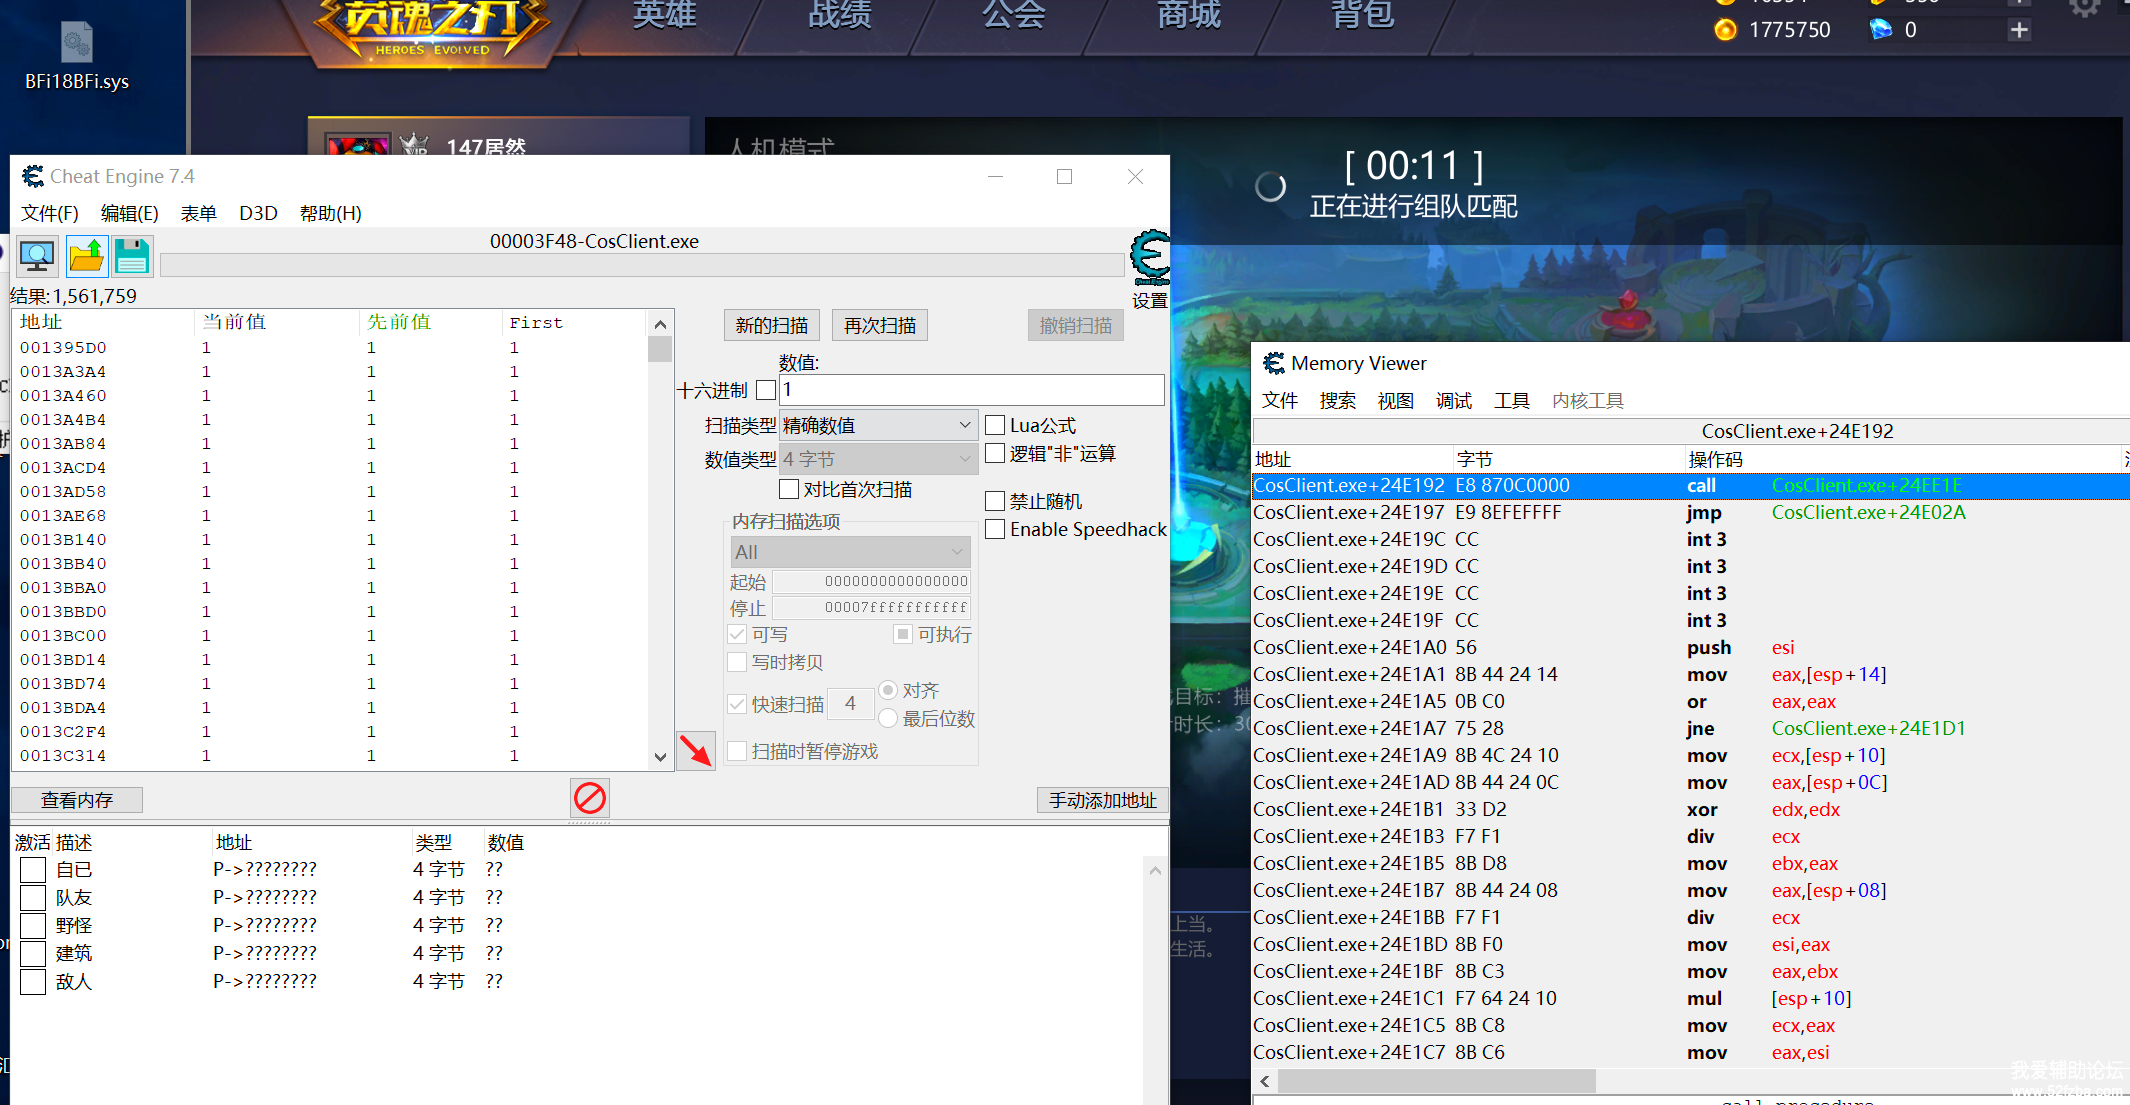Open the 战绩 tab in game
2130x1105 pixels.
[840, 14]
